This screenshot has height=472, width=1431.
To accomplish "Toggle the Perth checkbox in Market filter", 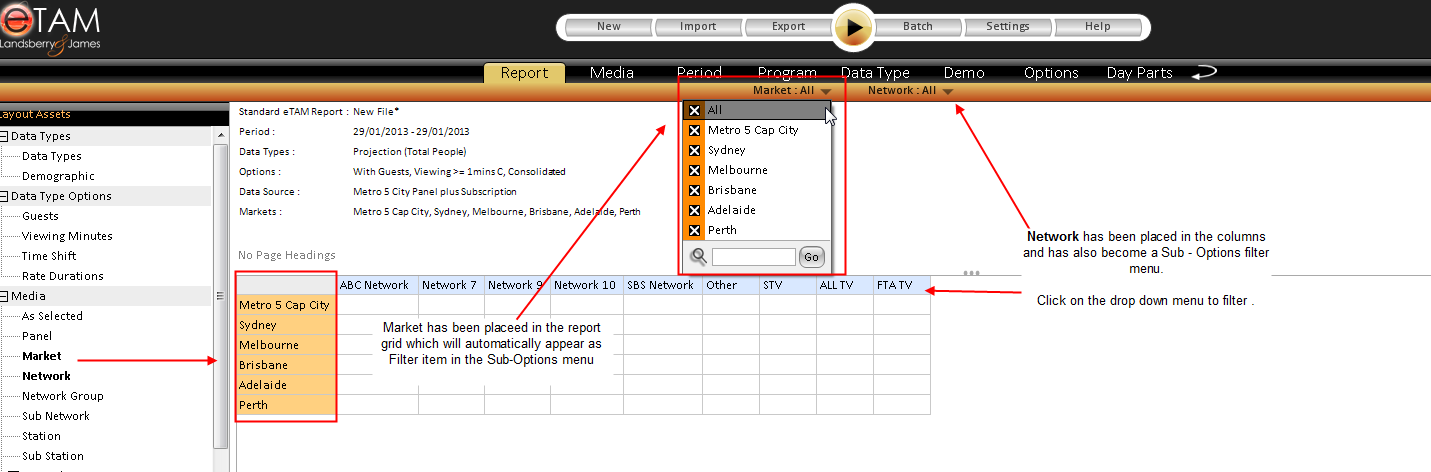I will coord(694,230).
